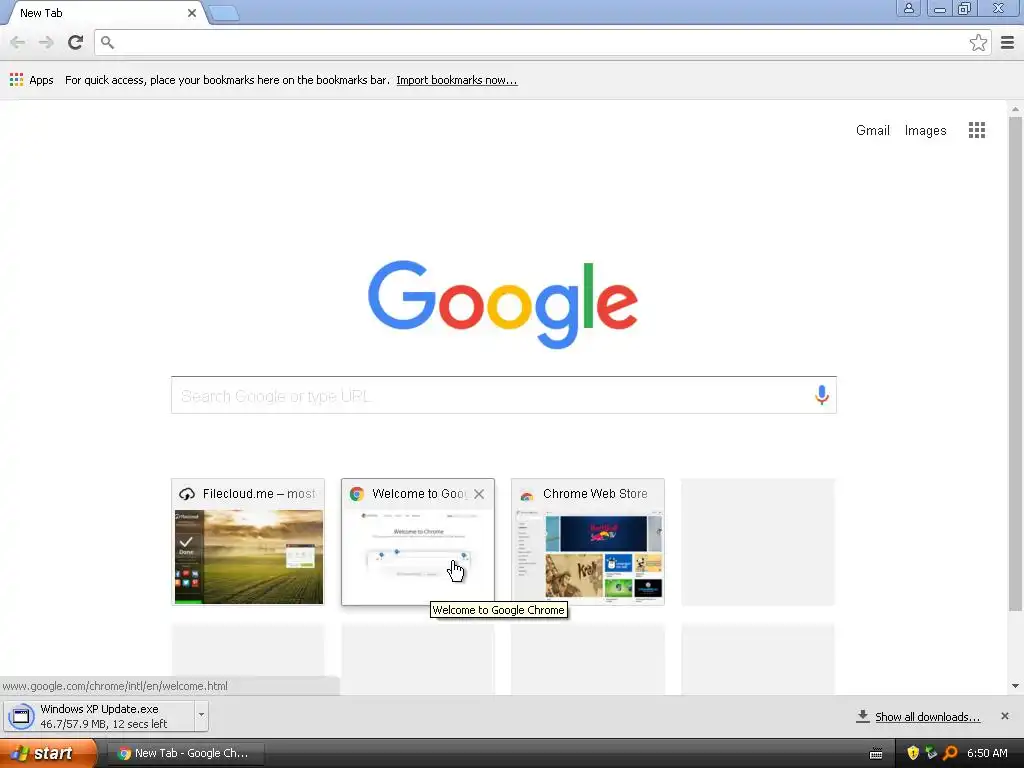This screenshot has width=1024, height=768.
Task: Click the magnifier tray icon
Action: point(950,753)
